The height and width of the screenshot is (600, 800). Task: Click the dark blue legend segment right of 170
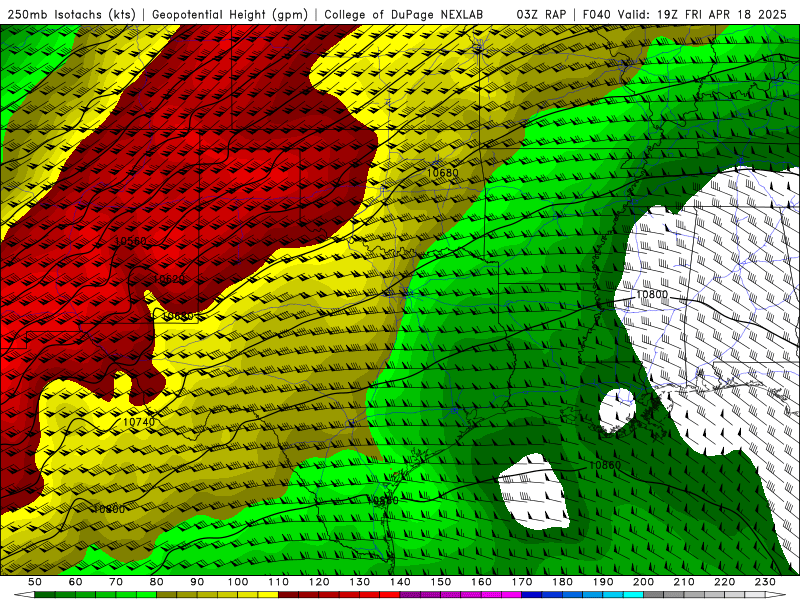pos(532,595)
